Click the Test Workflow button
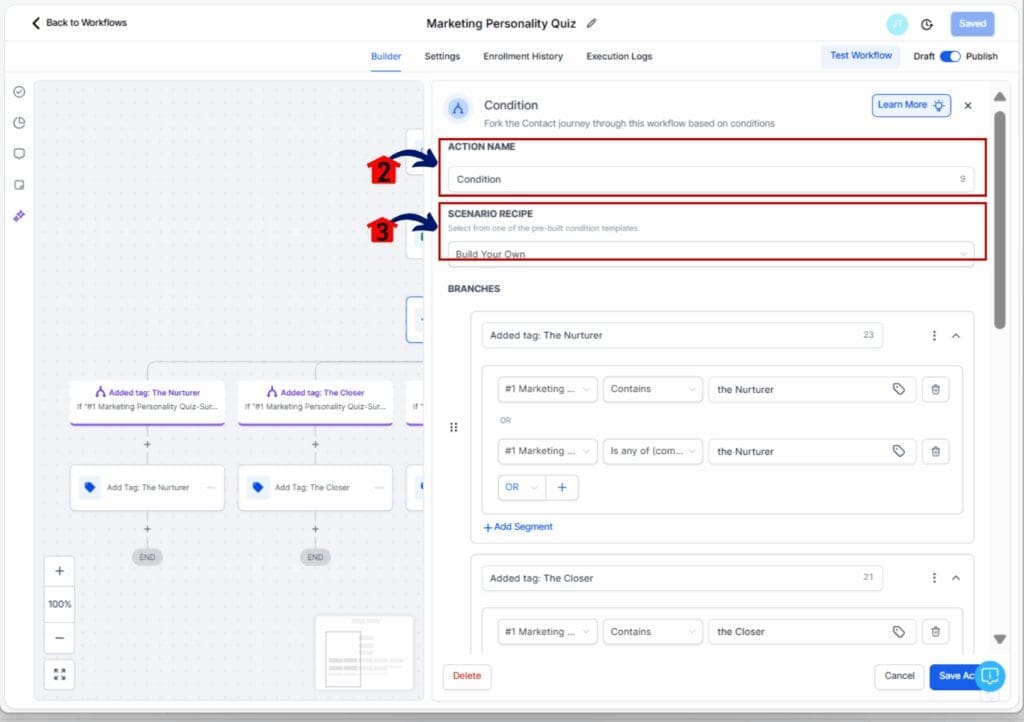 coord(860,56)
